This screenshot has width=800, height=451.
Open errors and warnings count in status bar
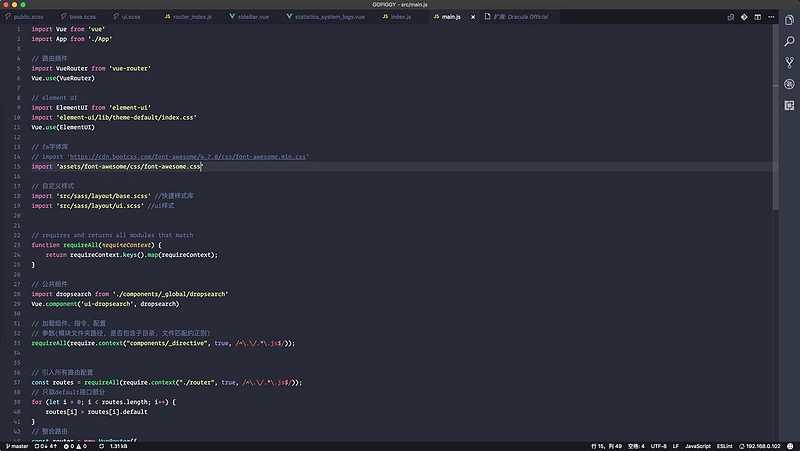pos(75,446)
